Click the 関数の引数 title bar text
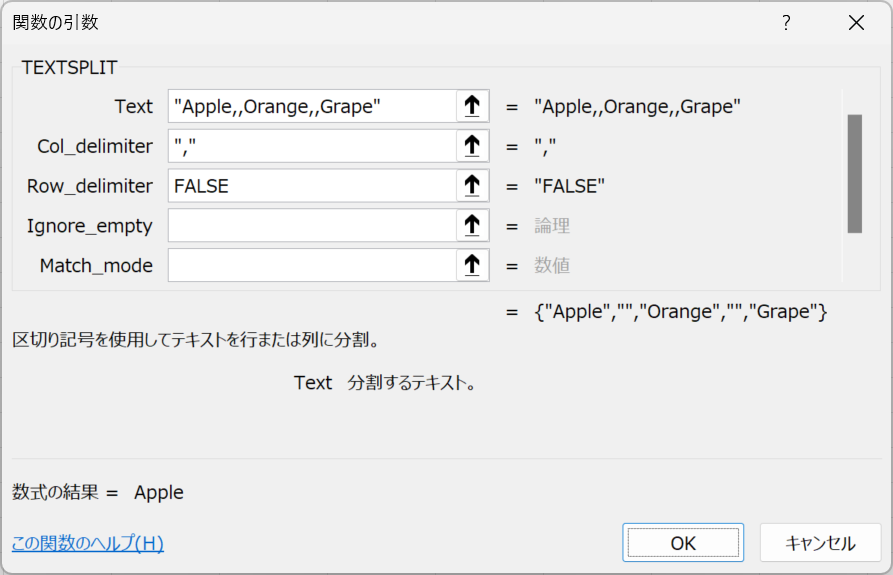 tap(56, 23)
